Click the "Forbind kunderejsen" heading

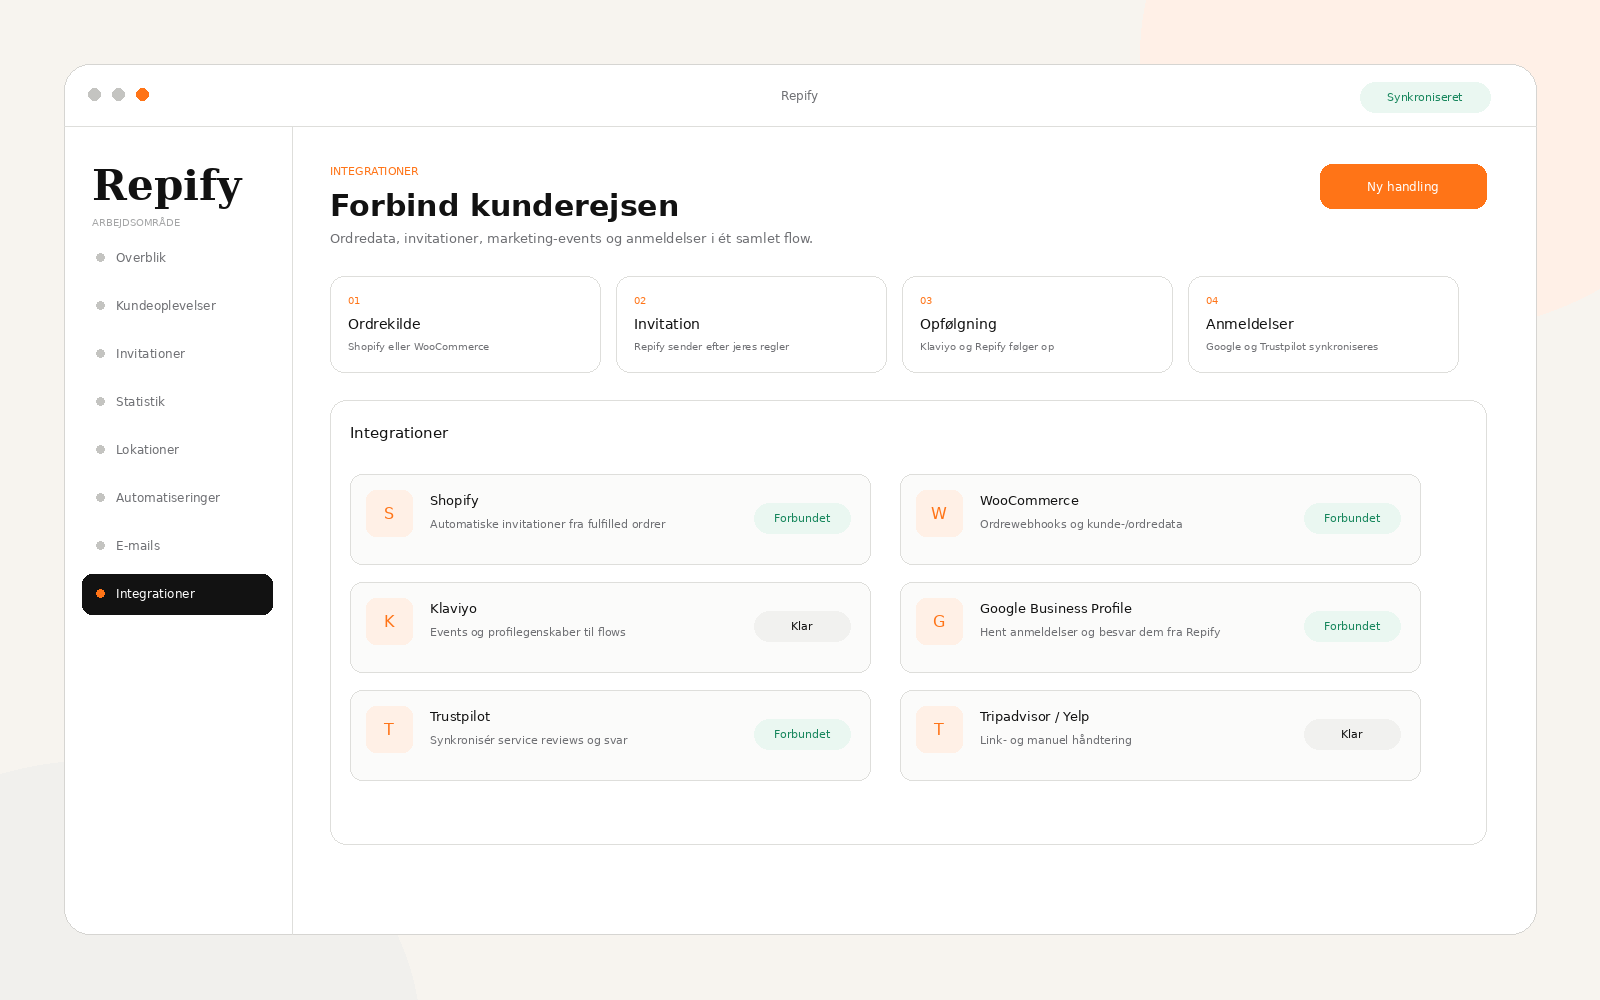pyautogui.click(x=504, y=205)
